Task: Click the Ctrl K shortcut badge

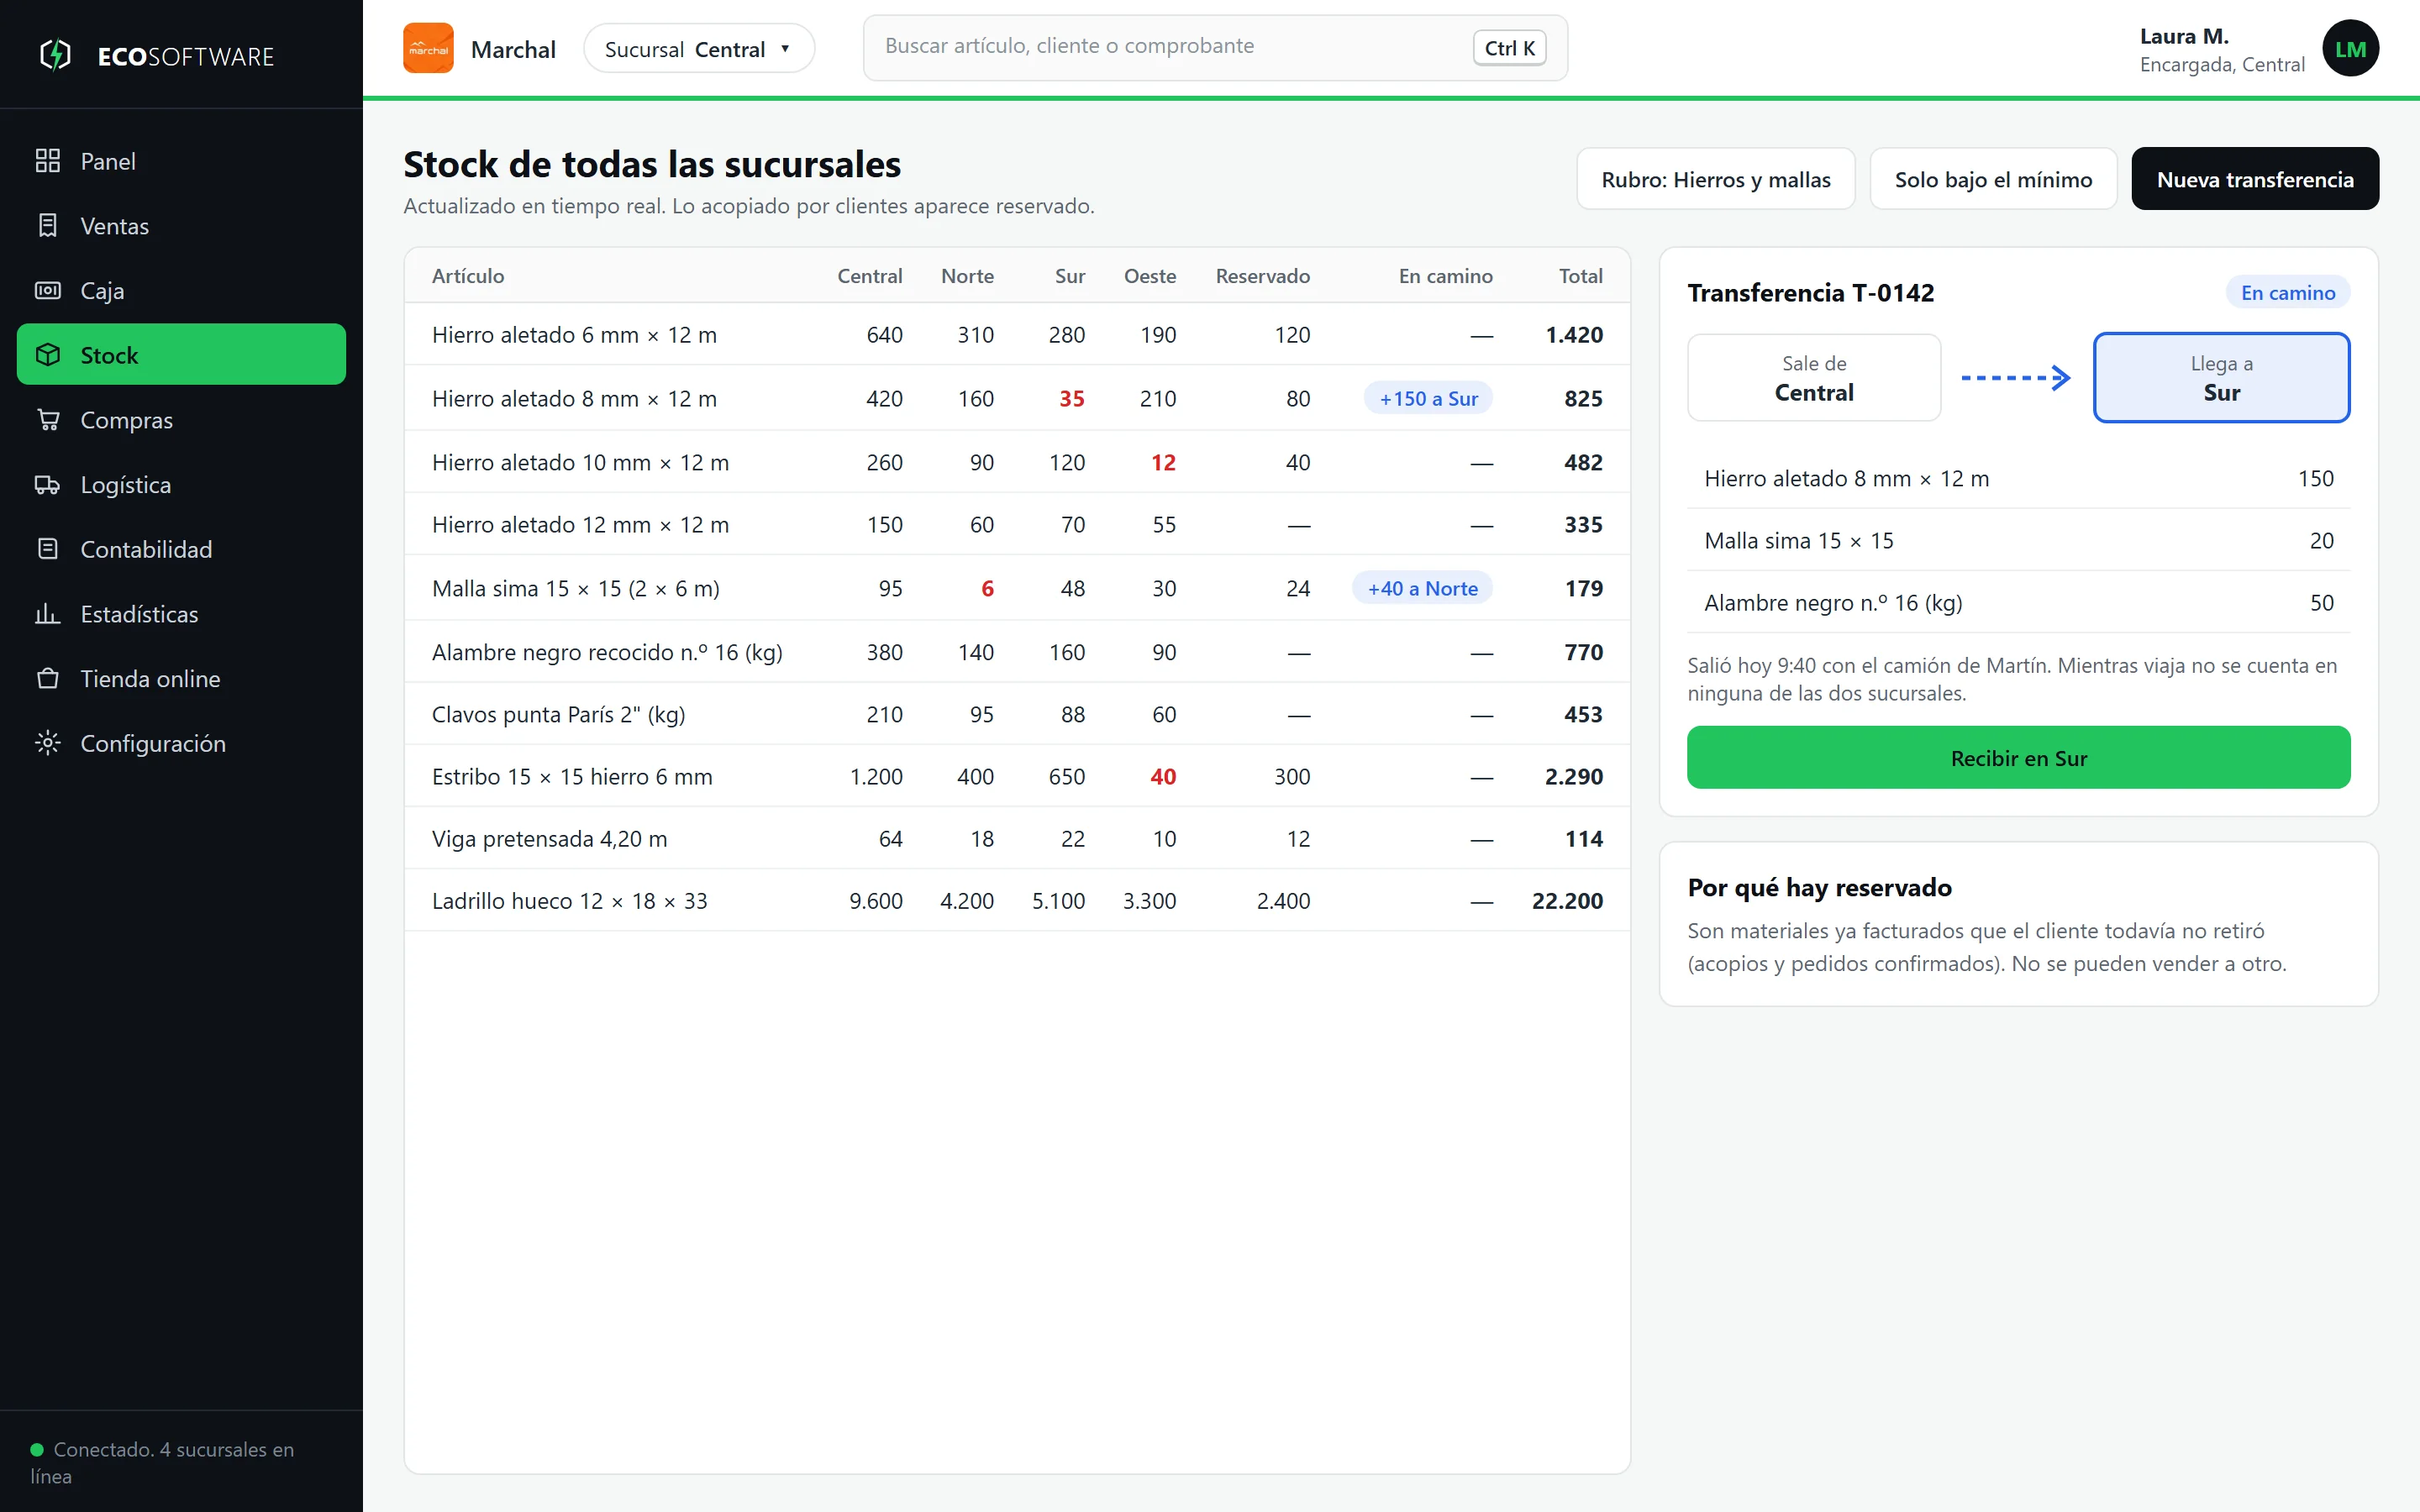Action: click(x=1509, y=48)
